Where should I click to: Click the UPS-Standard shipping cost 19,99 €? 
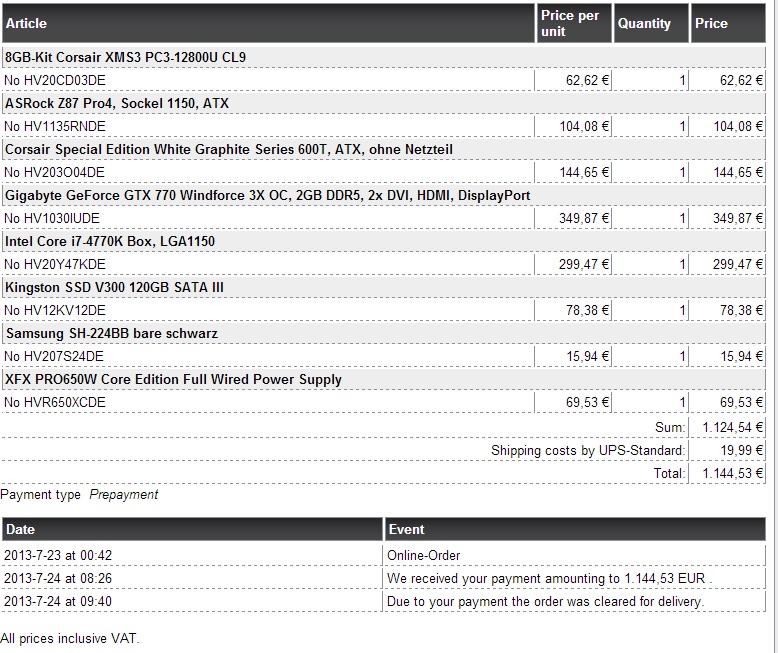click(x=741, y=451)
